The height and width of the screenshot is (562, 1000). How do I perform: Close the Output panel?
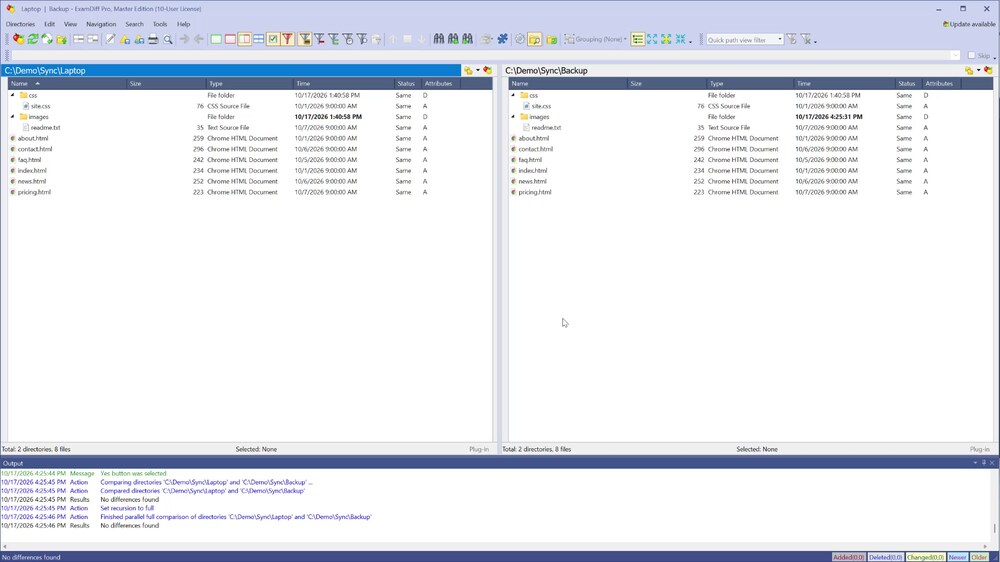tap(992, 463)
